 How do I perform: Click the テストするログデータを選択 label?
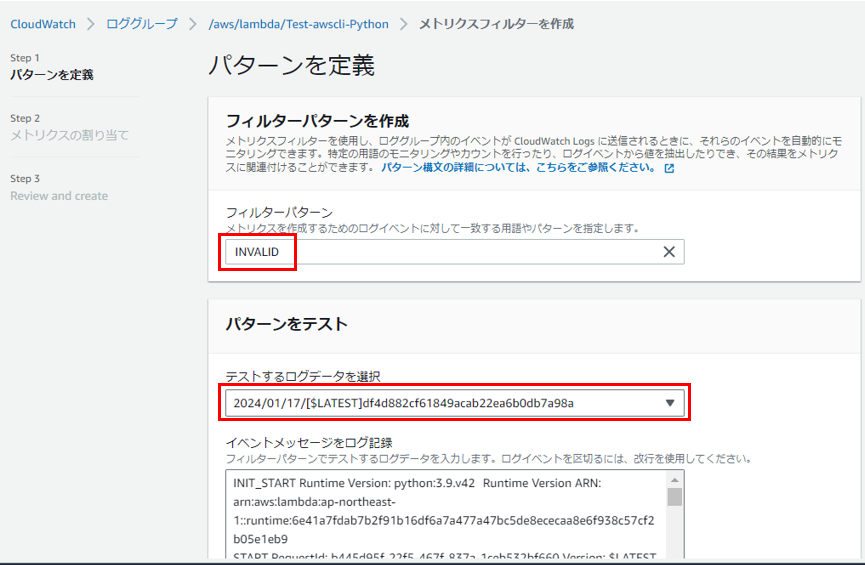[x=303, y=376]
